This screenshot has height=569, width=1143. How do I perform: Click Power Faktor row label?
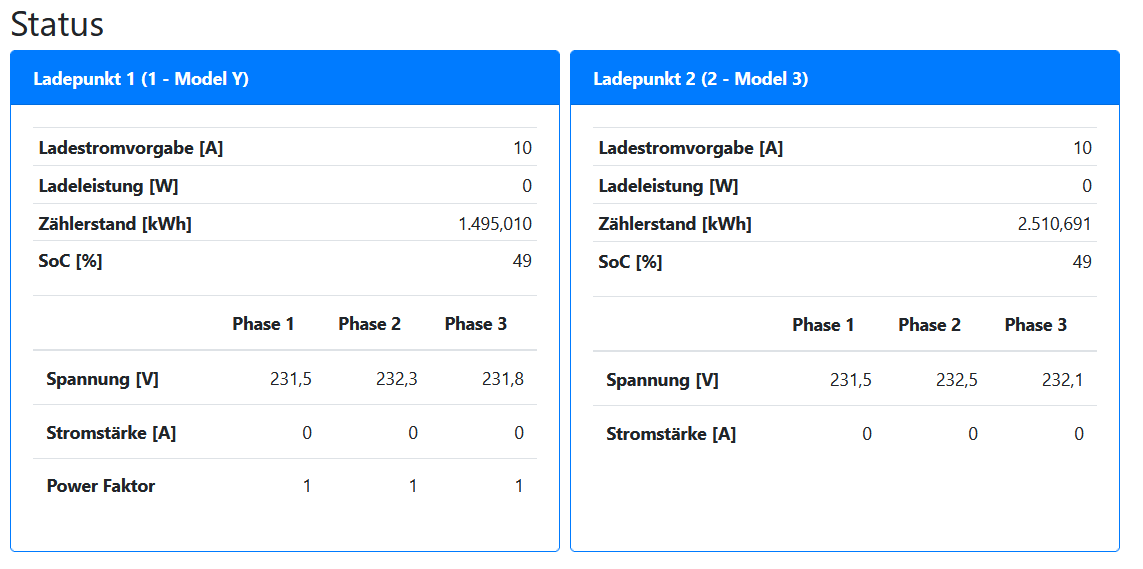point(101,486)
